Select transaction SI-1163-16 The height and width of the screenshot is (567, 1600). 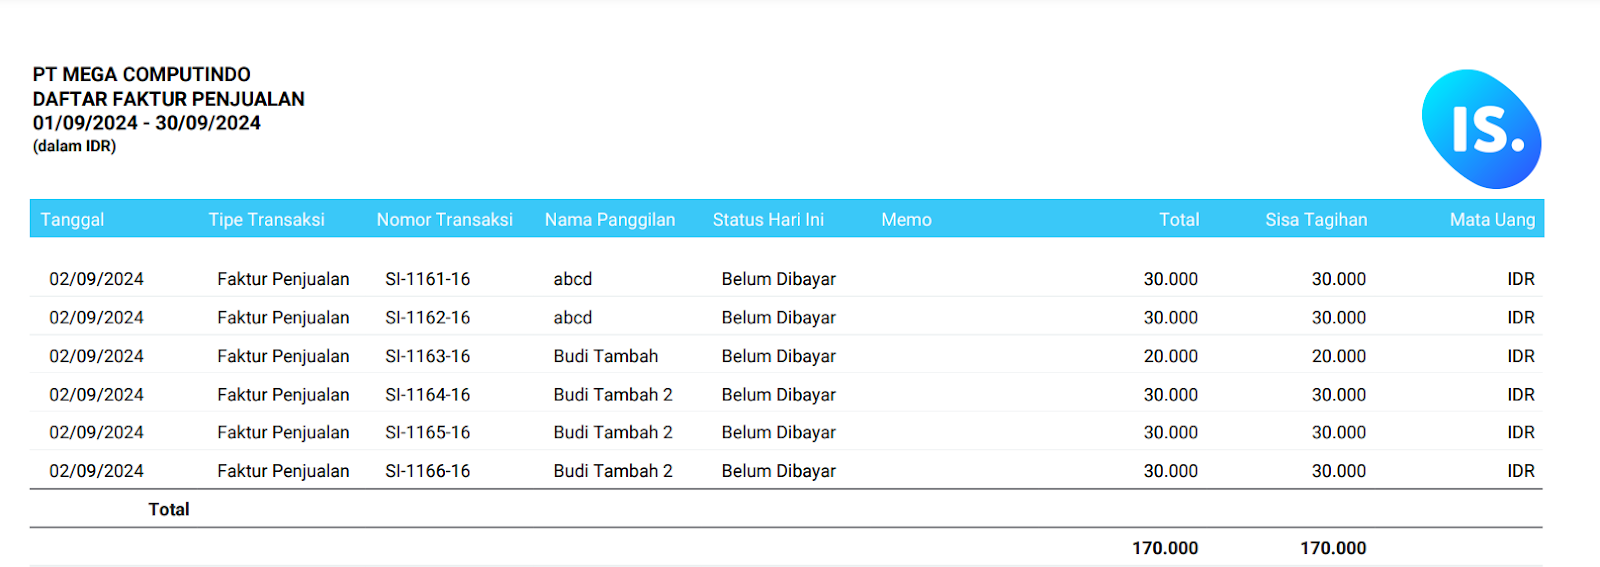pos(427,356)
